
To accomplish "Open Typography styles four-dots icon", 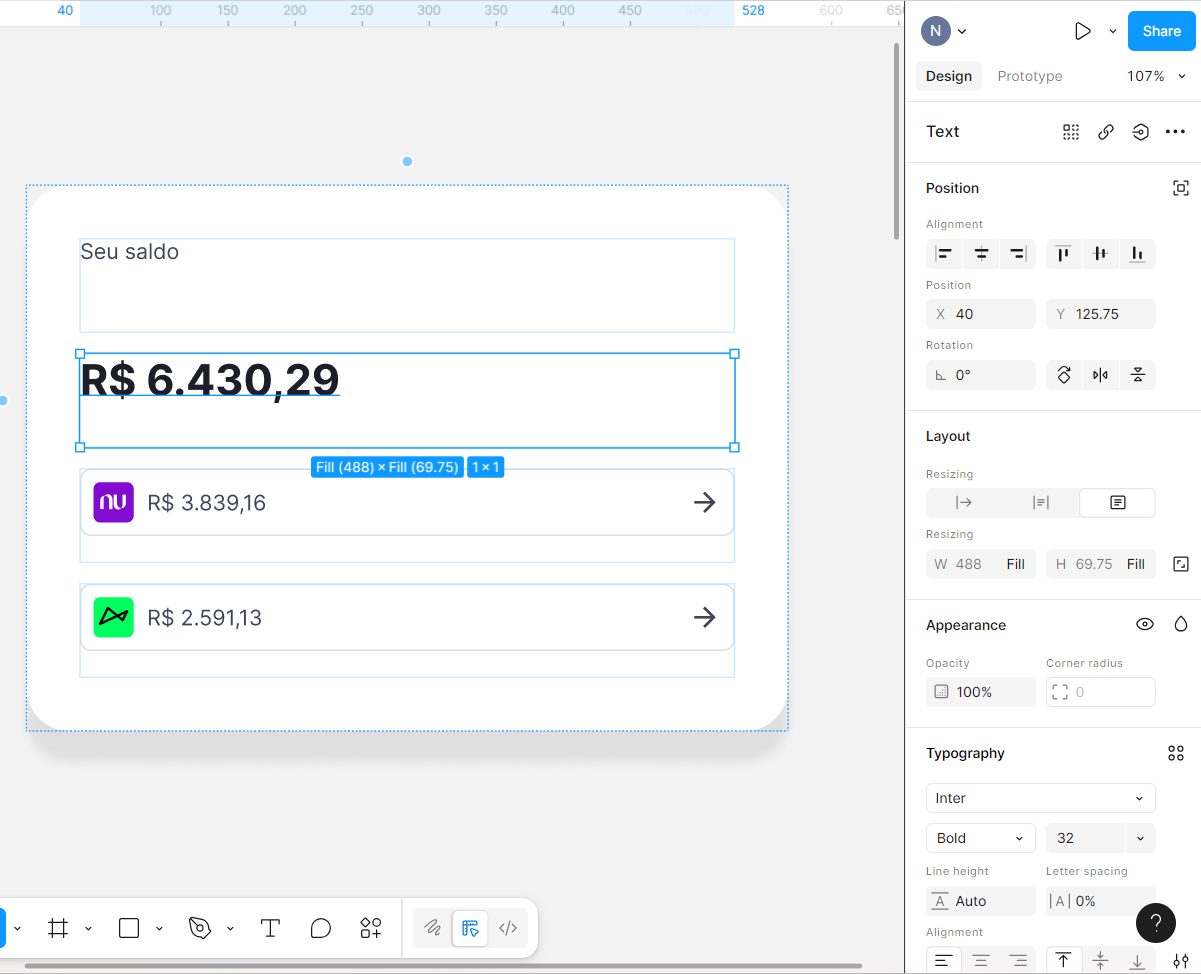I will tap(1176, 753).
